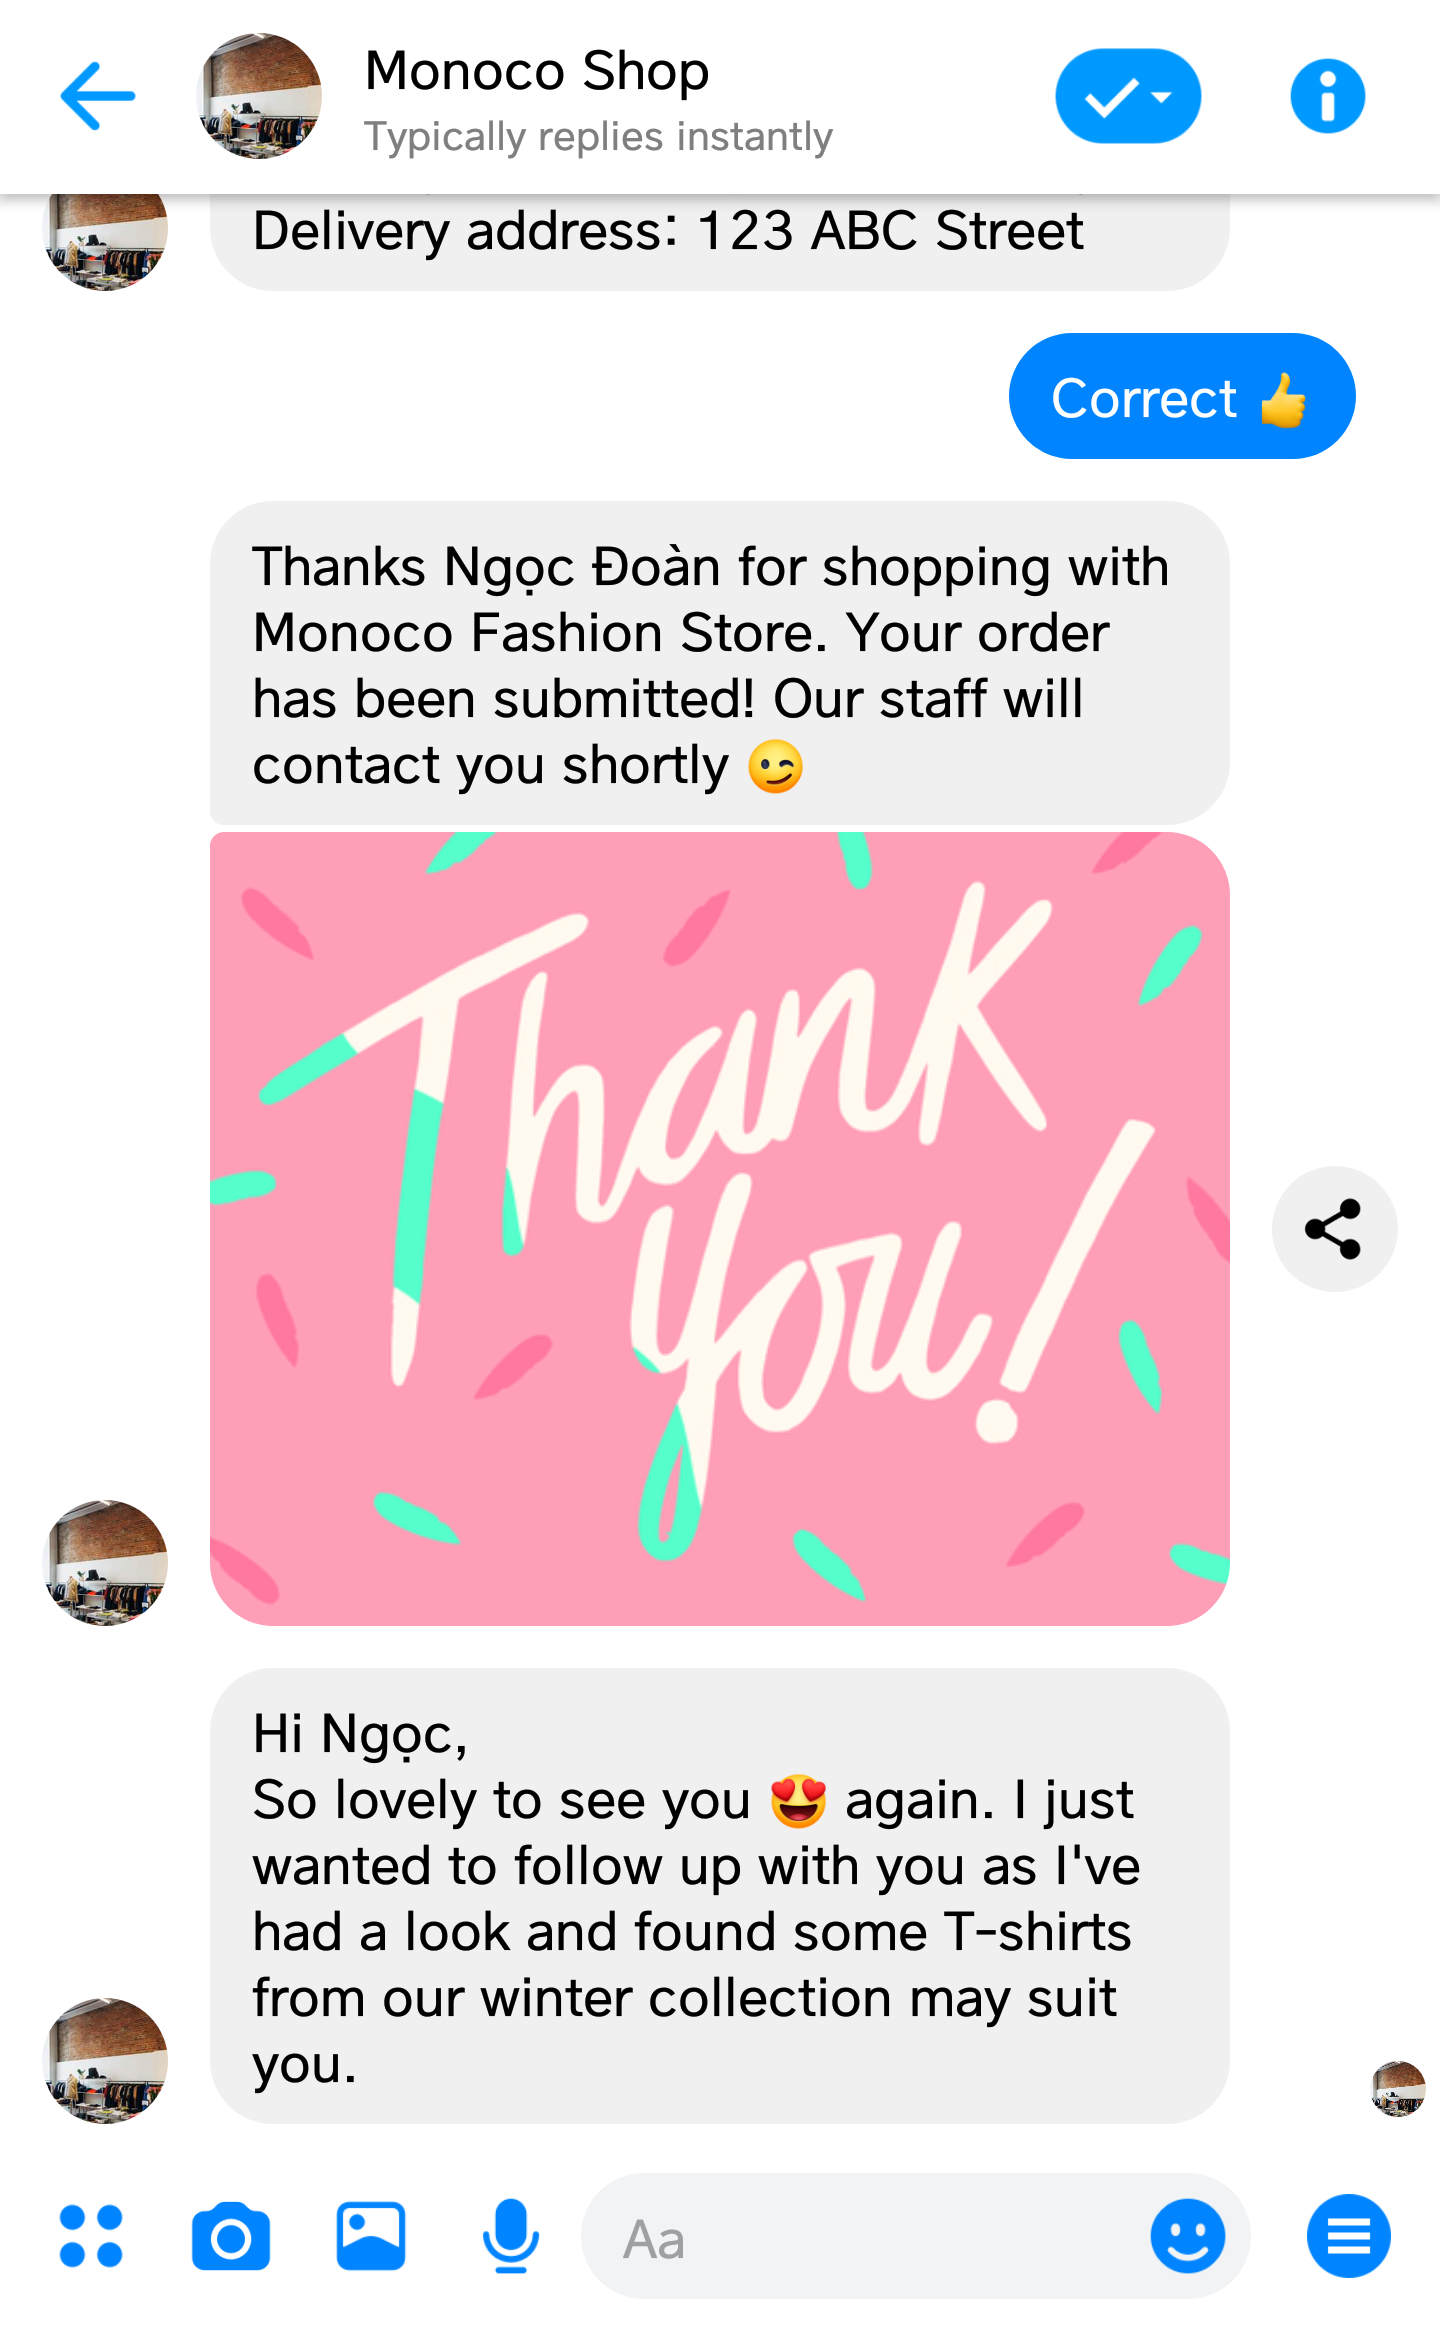Tap the small seen-receipt avatar
Viewport: 1440px width, 2332px height.
click(x=1398, y=2088)
